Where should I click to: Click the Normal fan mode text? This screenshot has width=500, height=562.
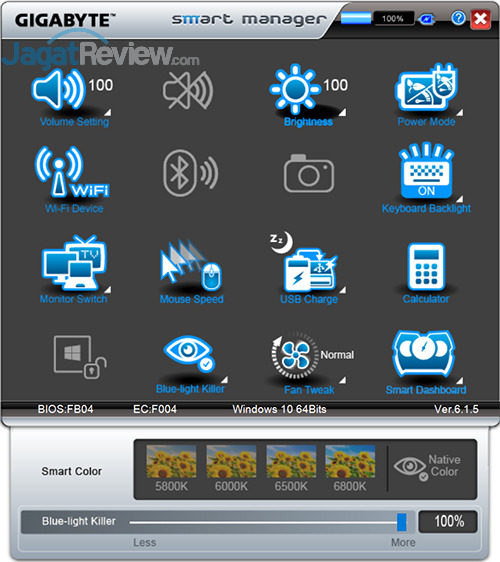(337, 355)
